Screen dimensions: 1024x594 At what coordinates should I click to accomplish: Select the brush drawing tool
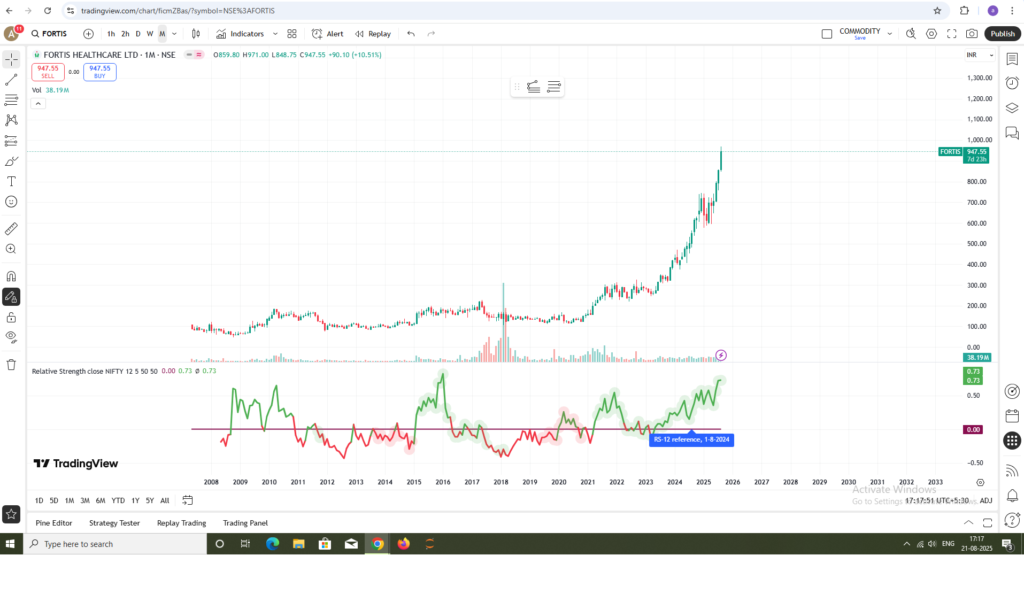pyautogui.click(x=11, y=161)
